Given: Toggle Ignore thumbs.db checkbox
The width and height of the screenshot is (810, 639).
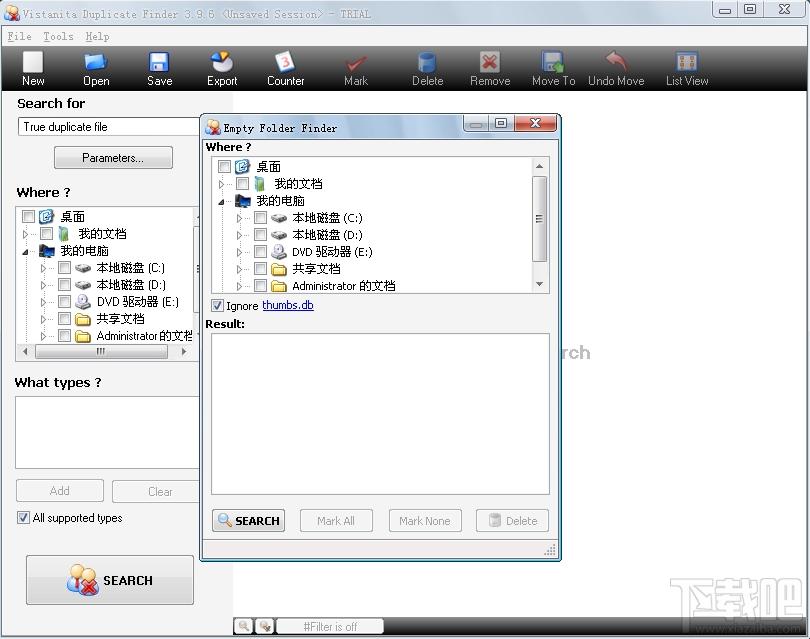Looking at the screenshot, I should (x=217, y=305).
